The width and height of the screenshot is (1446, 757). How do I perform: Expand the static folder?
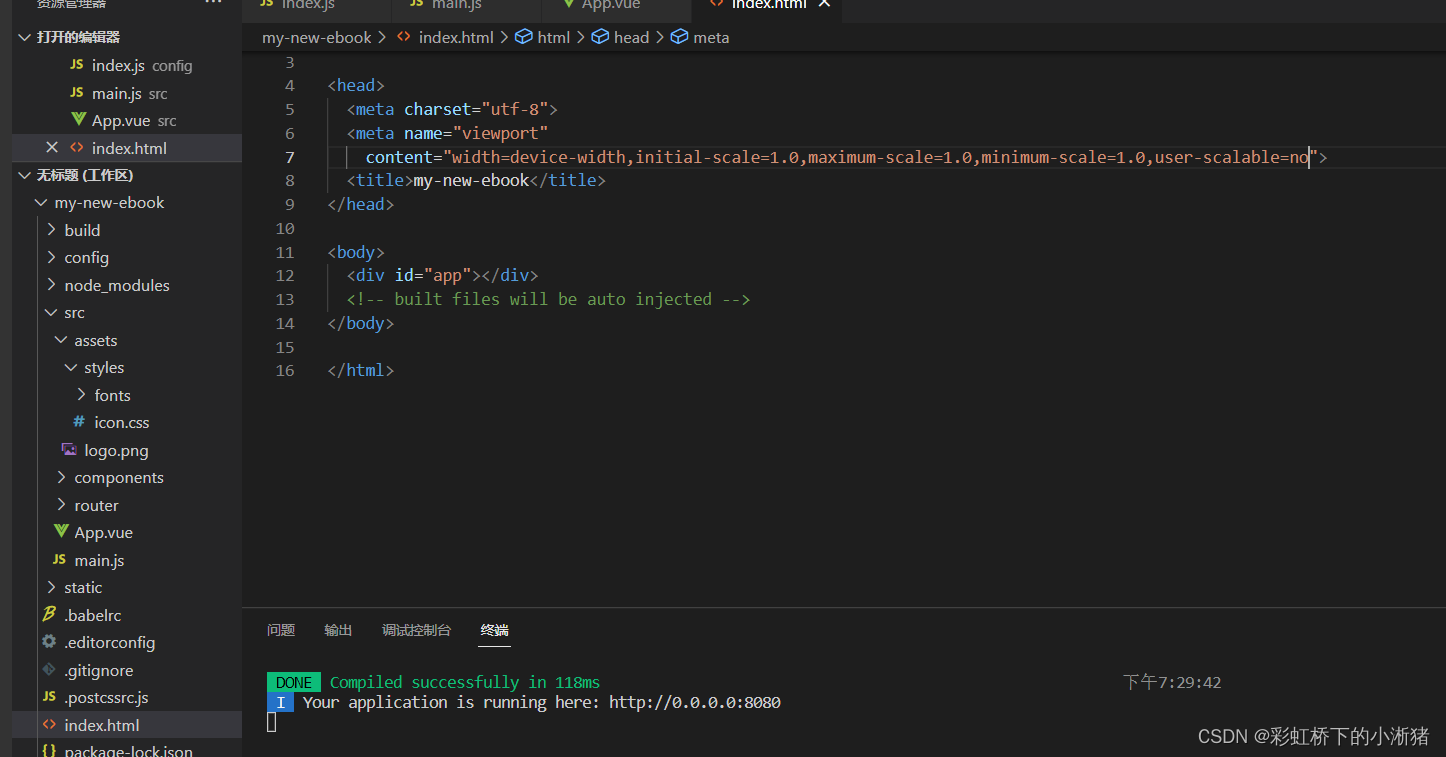coord(52,588)
